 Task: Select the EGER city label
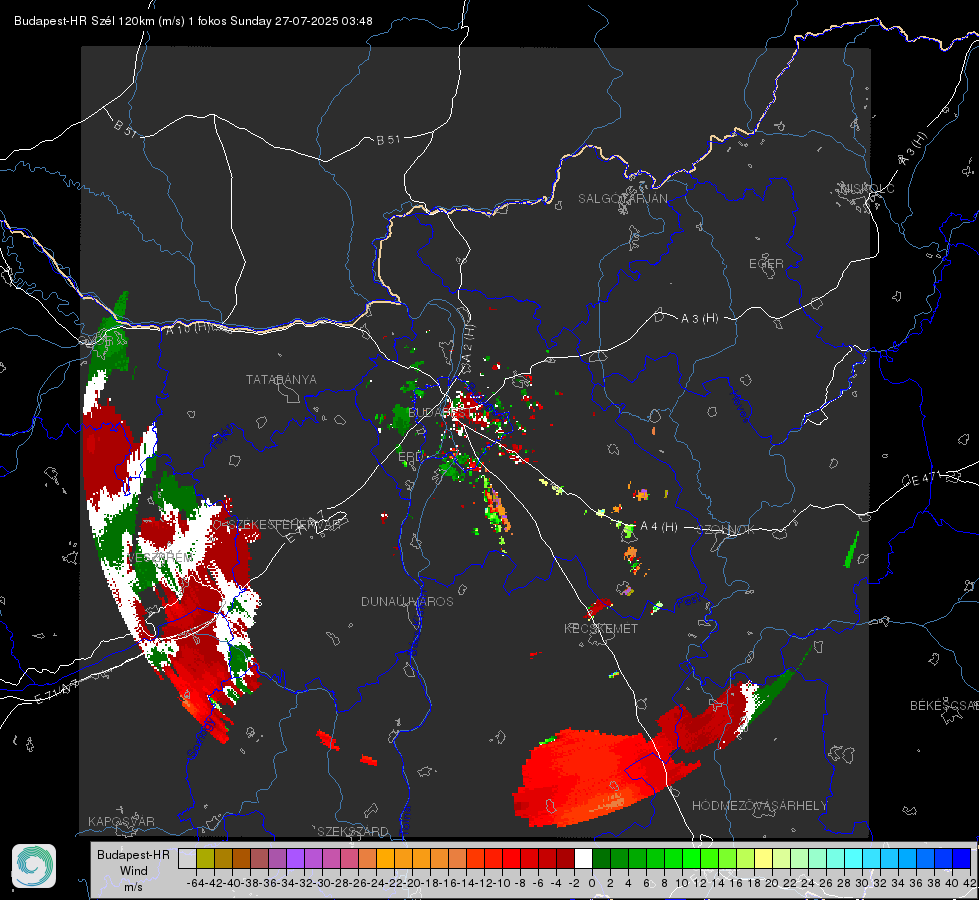(x=766, y=264)
